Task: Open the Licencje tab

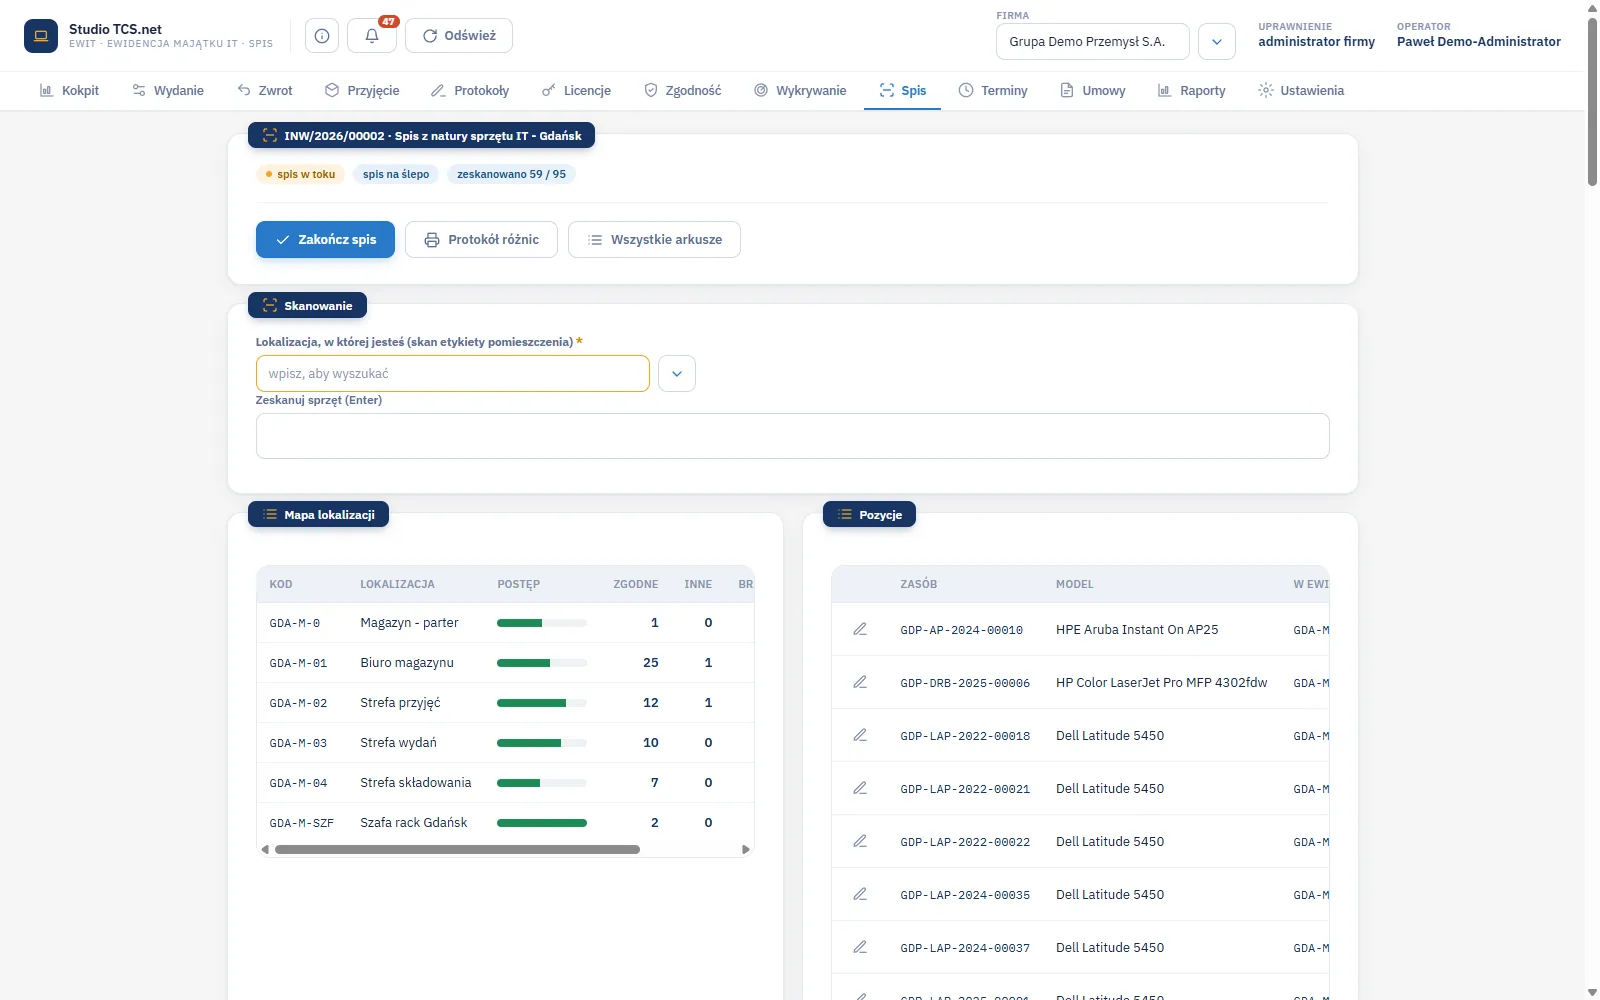Action: click(x=576, y=91)
